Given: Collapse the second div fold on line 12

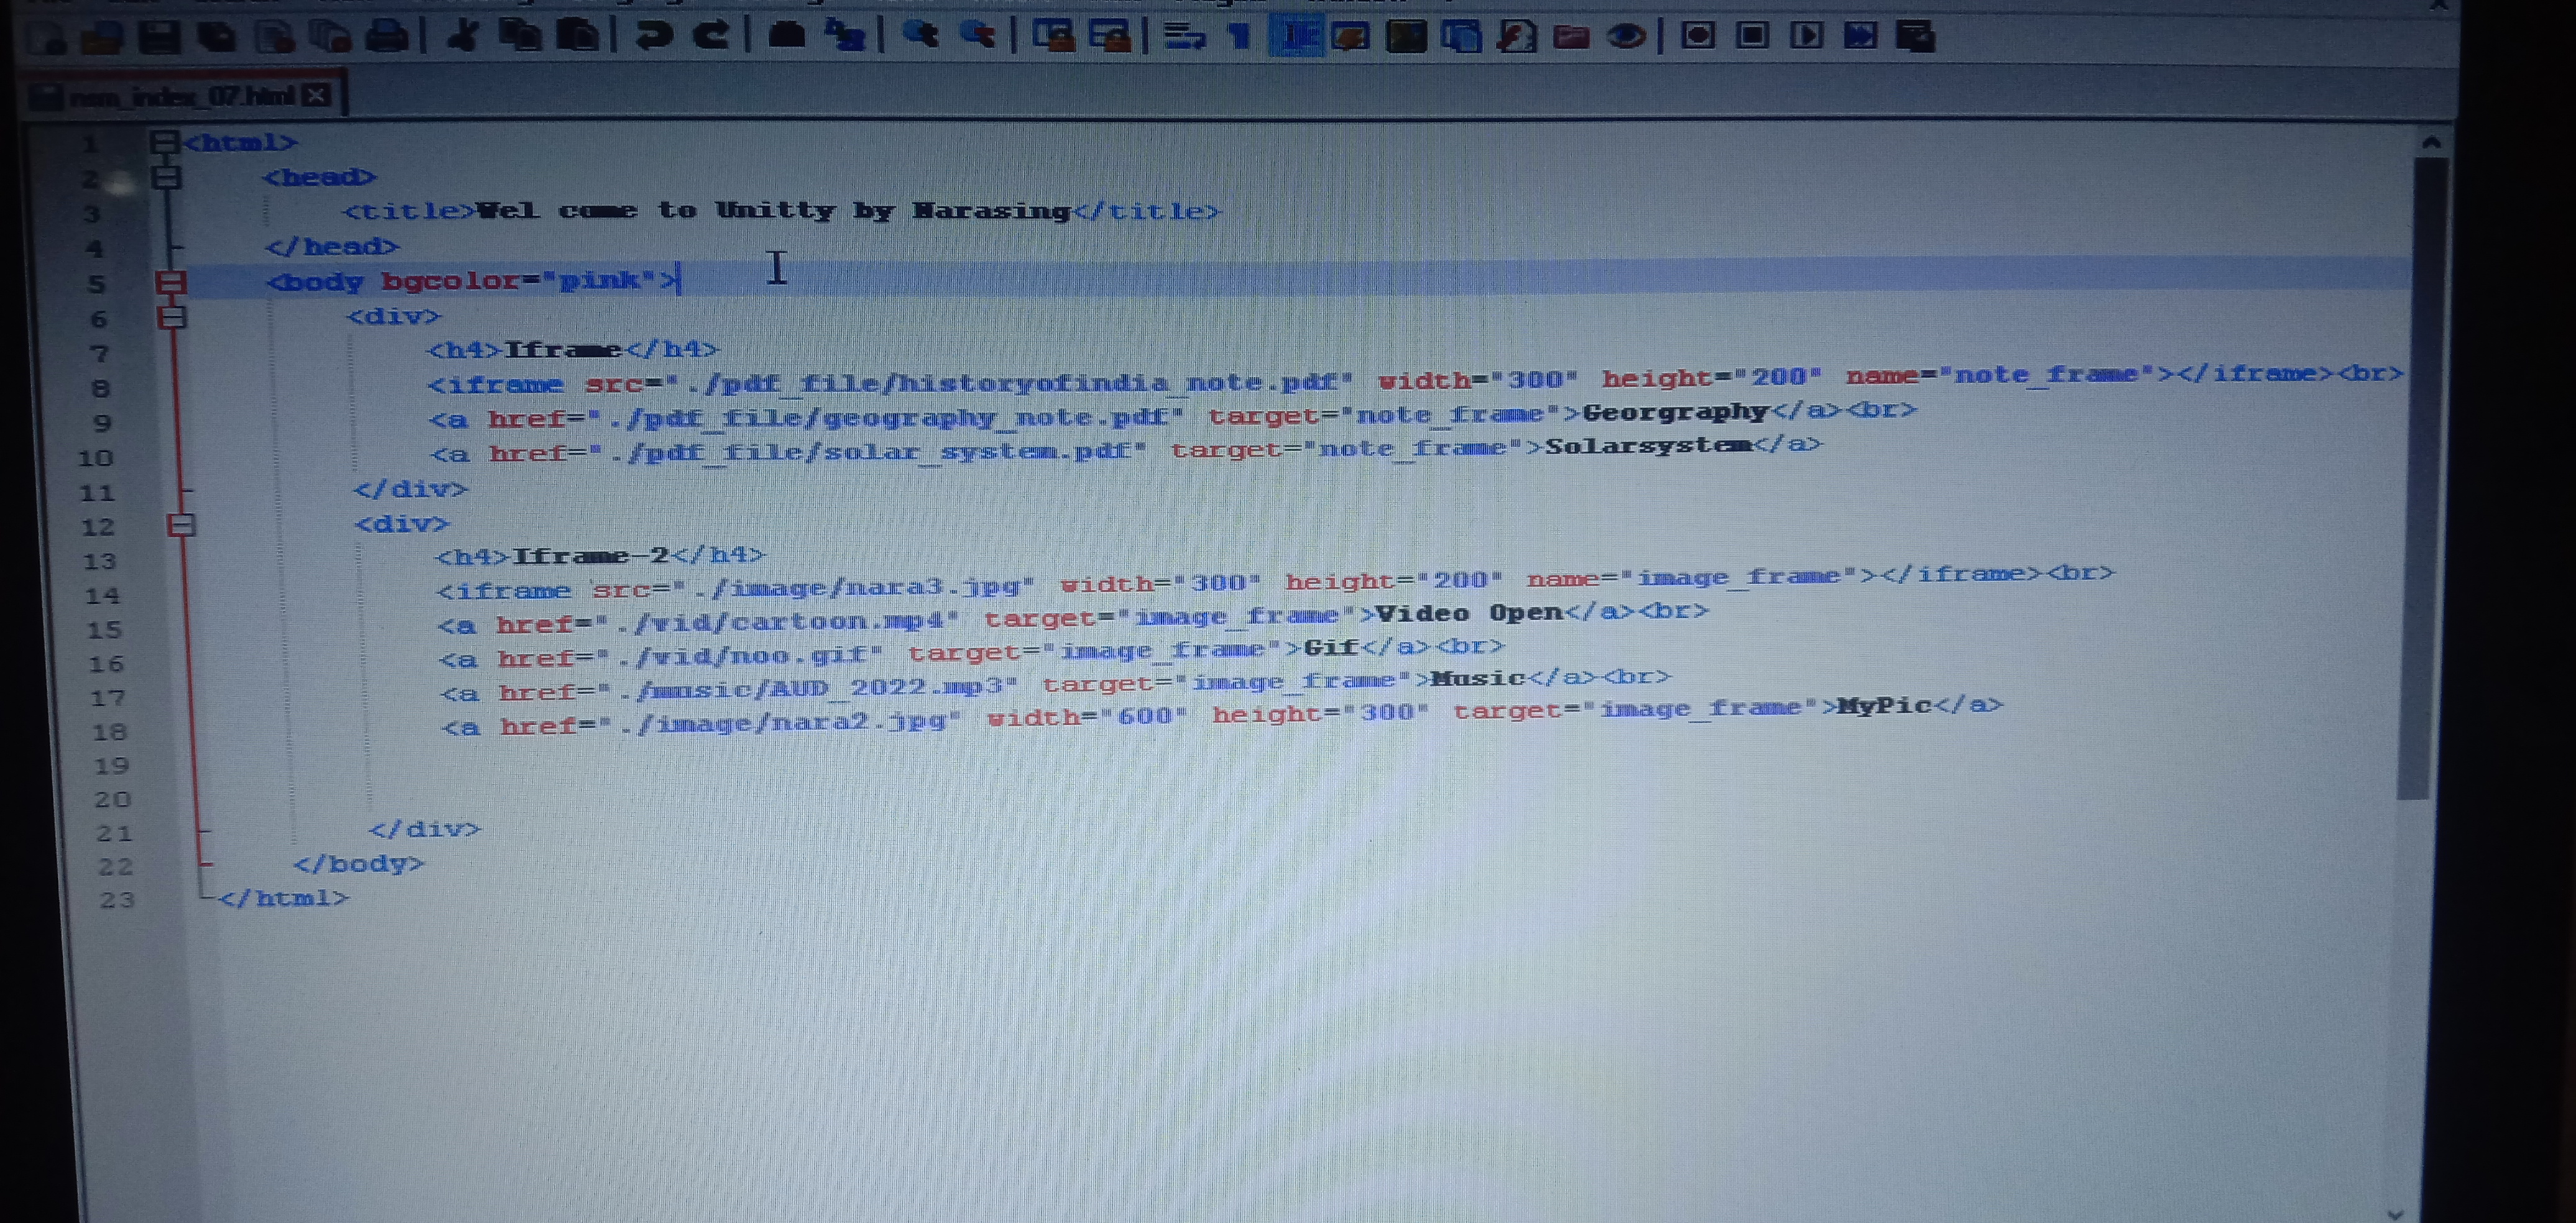Looking at the screenshot, I should pos(180,524).
